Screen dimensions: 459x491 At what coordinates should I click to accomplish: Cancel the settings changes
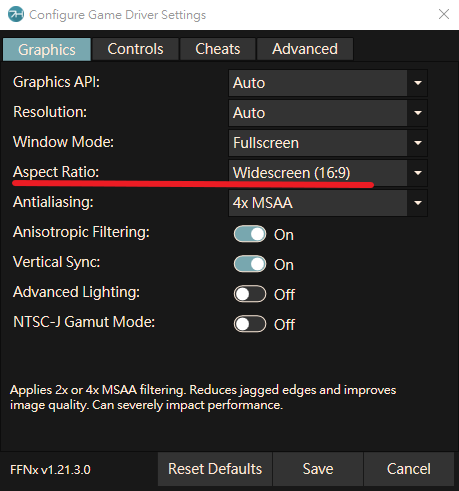409,469
